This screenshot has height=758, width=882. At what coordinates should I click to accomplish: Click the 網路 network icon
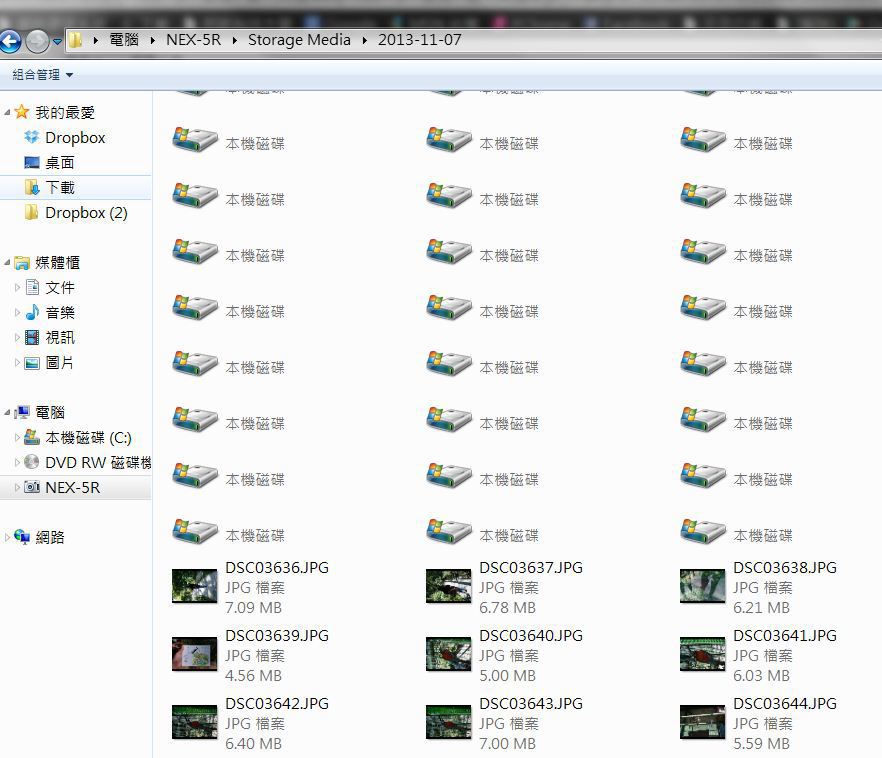click(22, 538)
